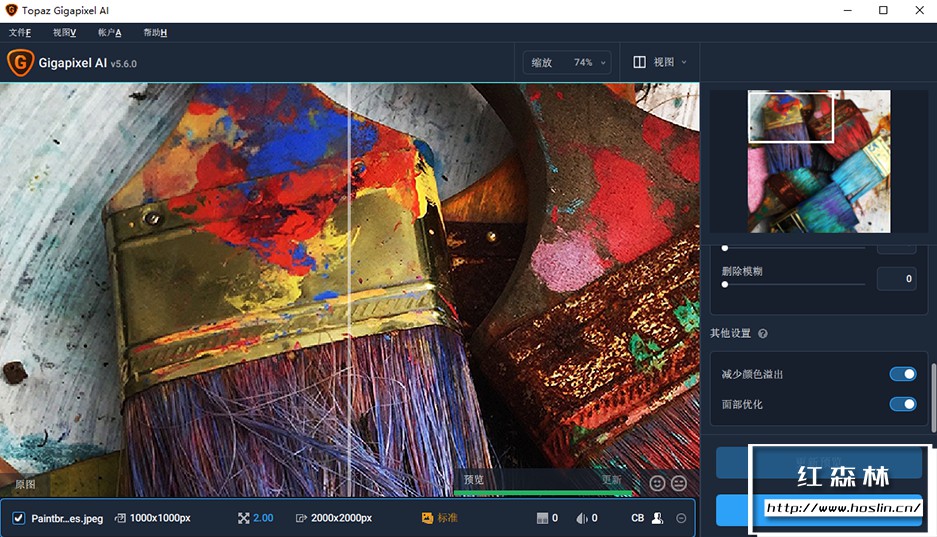Open the 帮助 Help menu

pyautogui.click(x=155, y=33)
